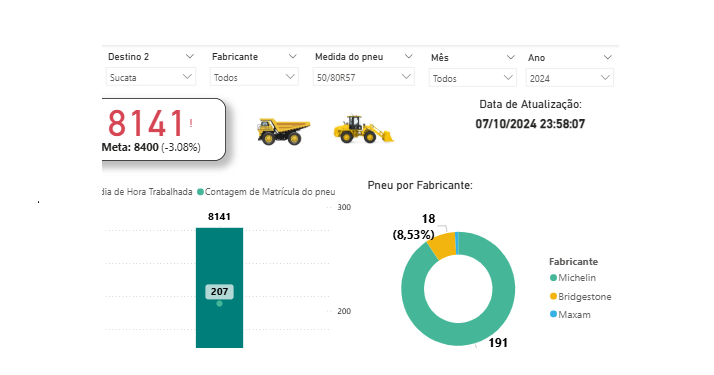Viewport: 714px width, 375px height.
Task: Click the large red 8141 KPI value
Action: [146, 123]
